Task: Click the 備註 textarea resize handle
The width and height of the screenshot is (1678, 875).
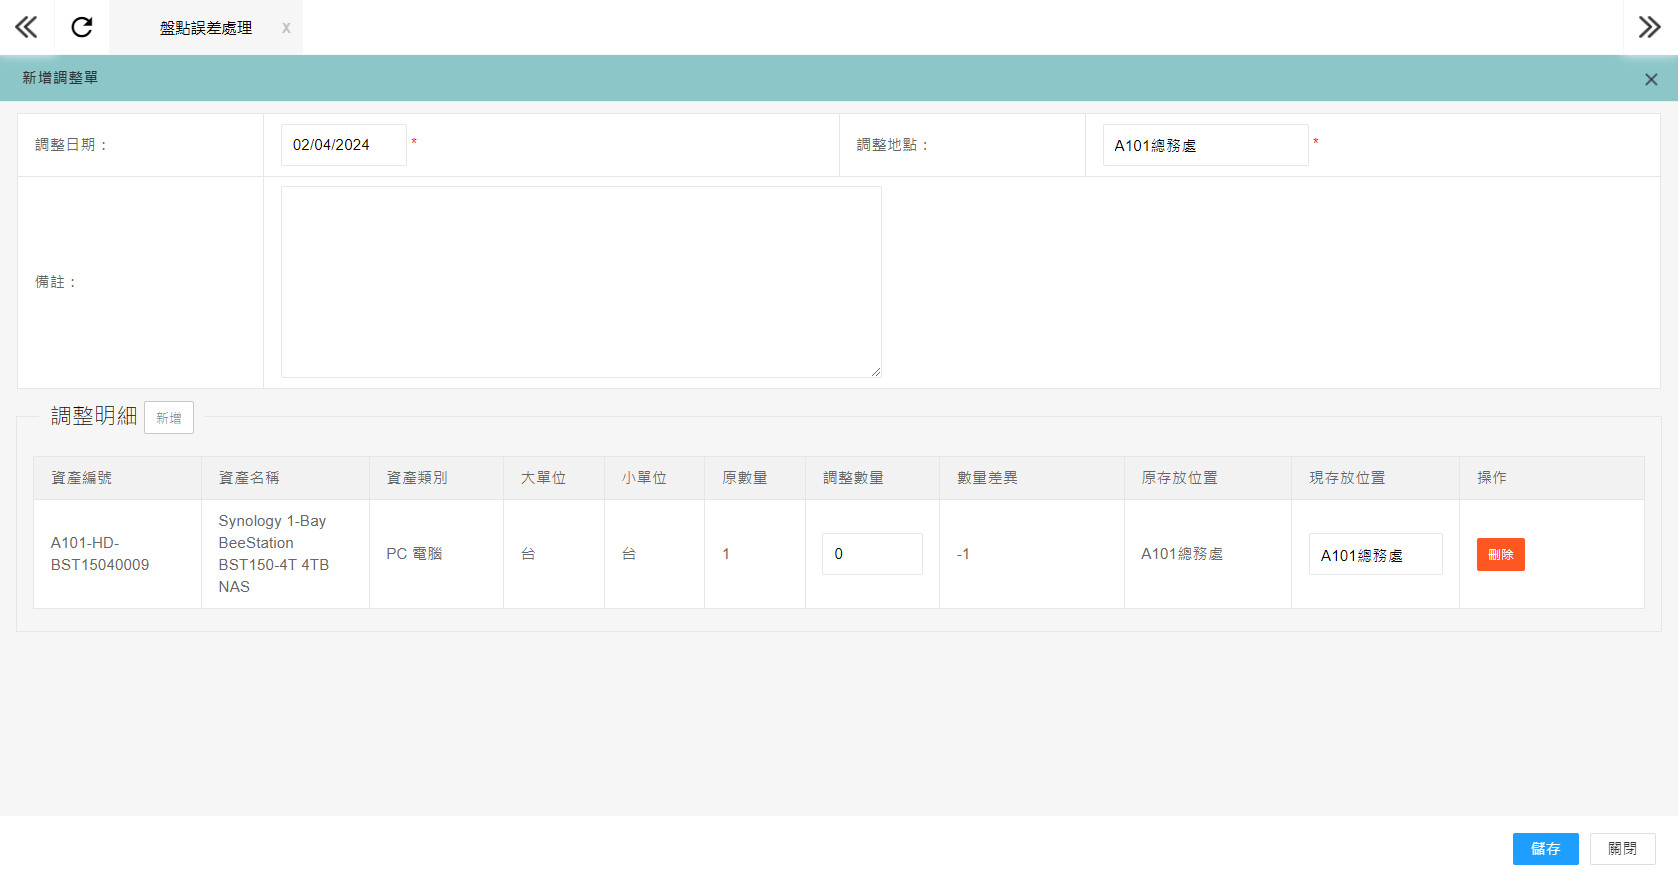Action: [875, 371]
